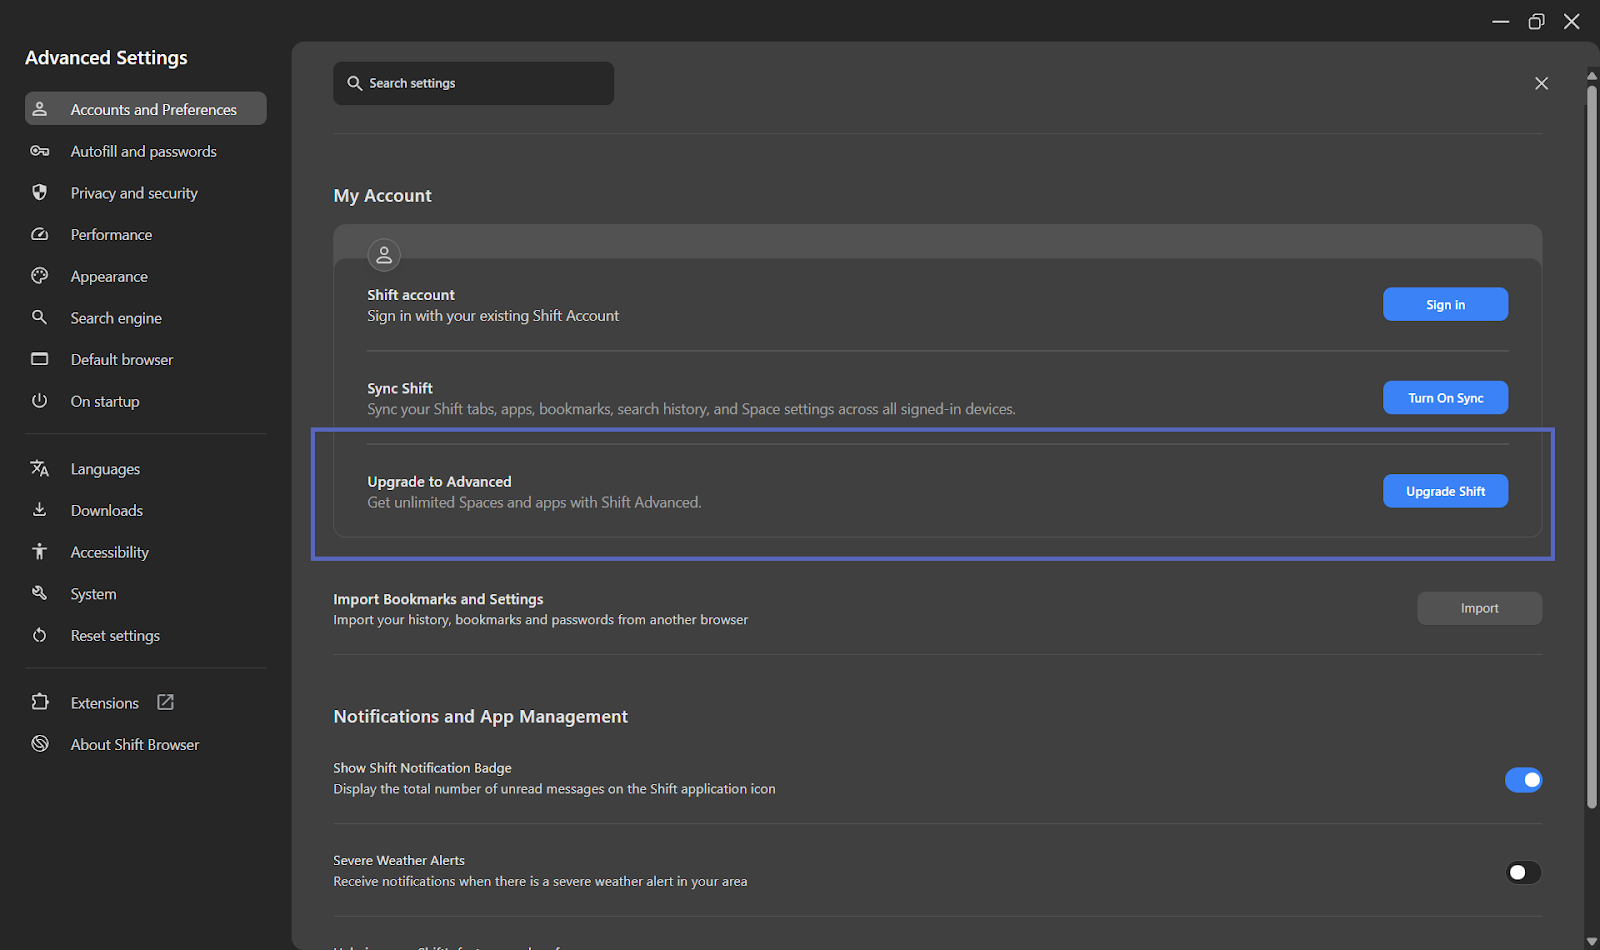Image resolution: width=1600 pixels, height=950 pixels.
Task: Click the Shift logo icon beside About Shift Browser
Action: pos(40,744)
